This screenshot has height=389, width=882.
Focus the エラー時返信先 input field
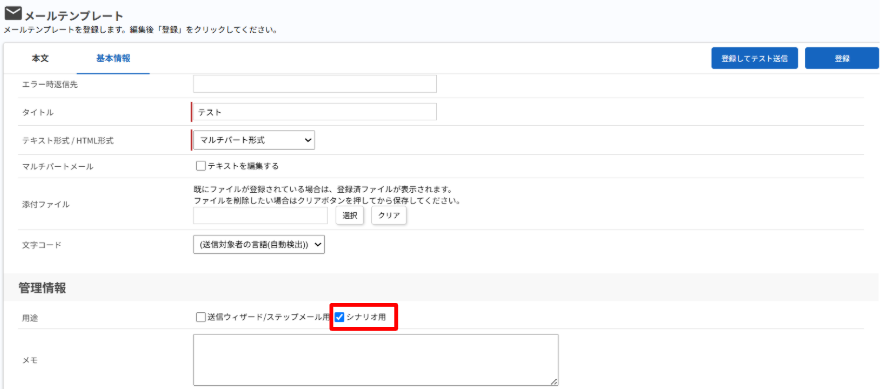coord(315,84)
